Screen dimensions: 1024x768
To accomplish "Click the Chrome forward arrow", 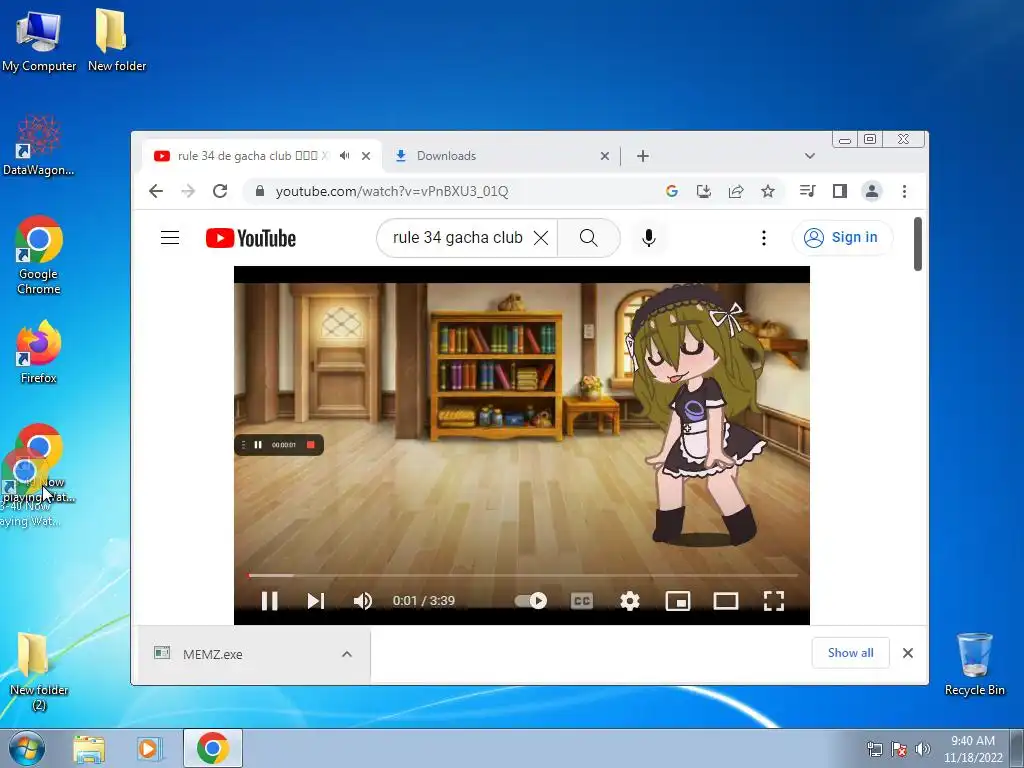I will click(x=188, y=191).
